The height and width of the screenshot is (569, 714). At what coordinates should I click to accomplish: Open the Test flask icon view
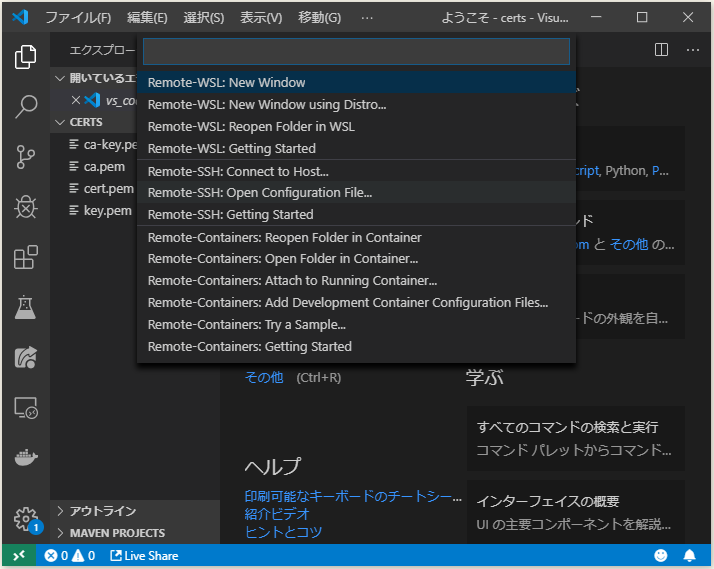point(26,307)
